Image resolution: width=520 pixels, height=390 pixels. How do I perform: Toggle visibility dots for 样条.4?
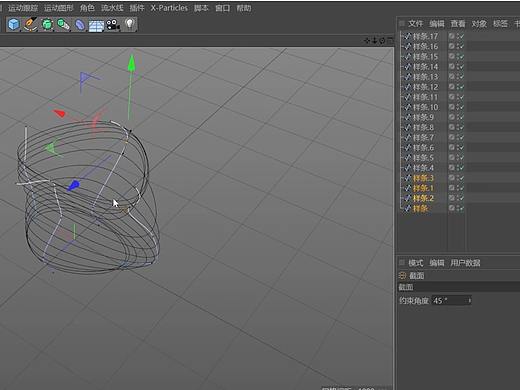point(458,168)
